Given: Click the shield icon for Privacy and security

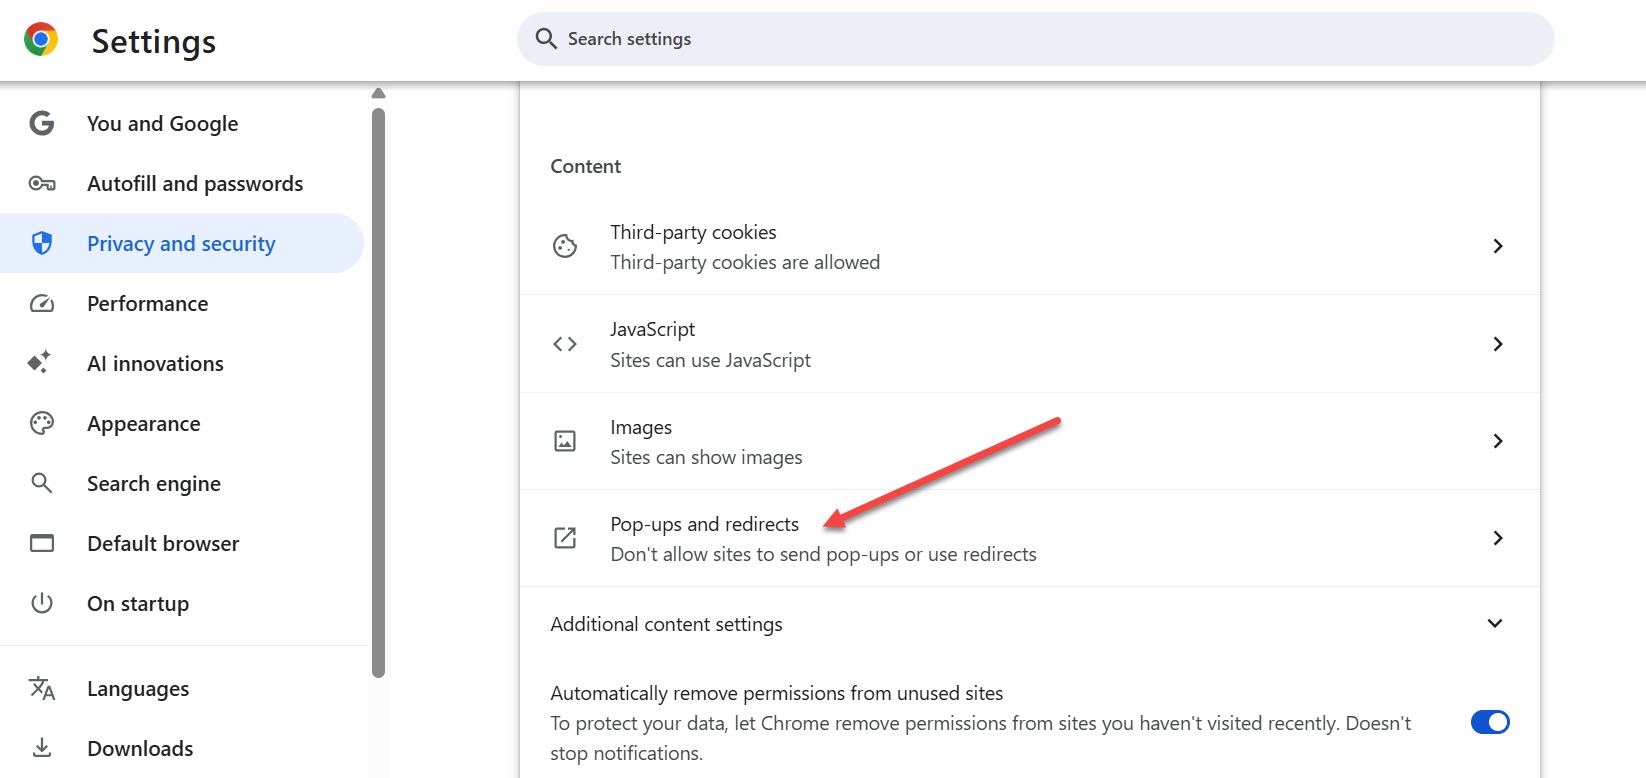Looking at the screenshot, I should pos(42,243).
